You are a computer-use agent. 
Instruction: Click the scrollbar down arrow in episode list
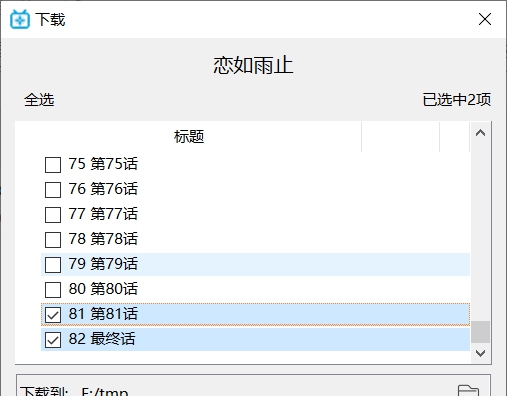tap(480, 353)
